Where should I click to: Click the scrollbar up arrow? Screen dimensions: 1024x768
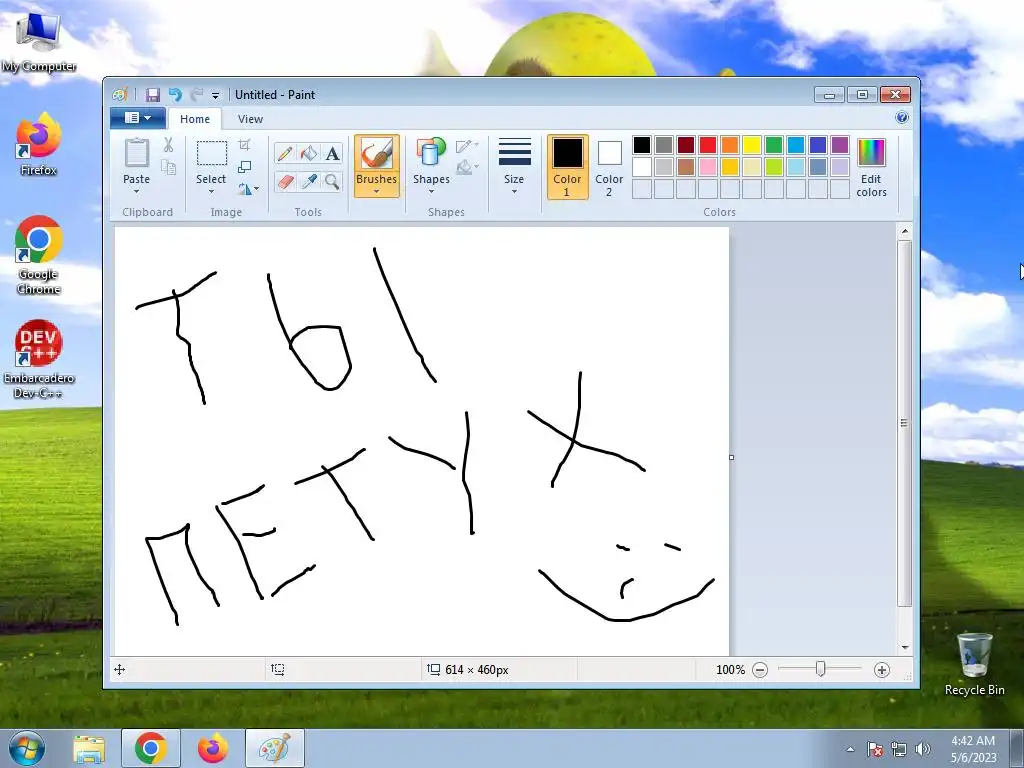click(x=904, y=231)
